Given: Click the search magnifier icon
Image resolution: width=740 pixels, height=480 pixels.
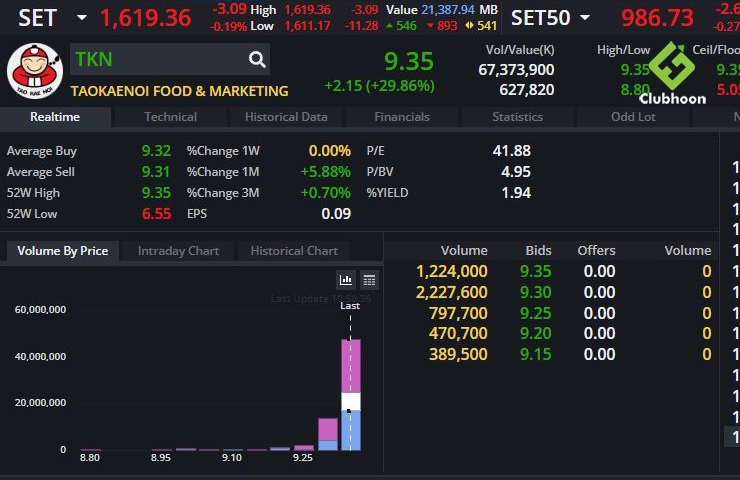Looking at the screenshot, I should click(257, 59).
